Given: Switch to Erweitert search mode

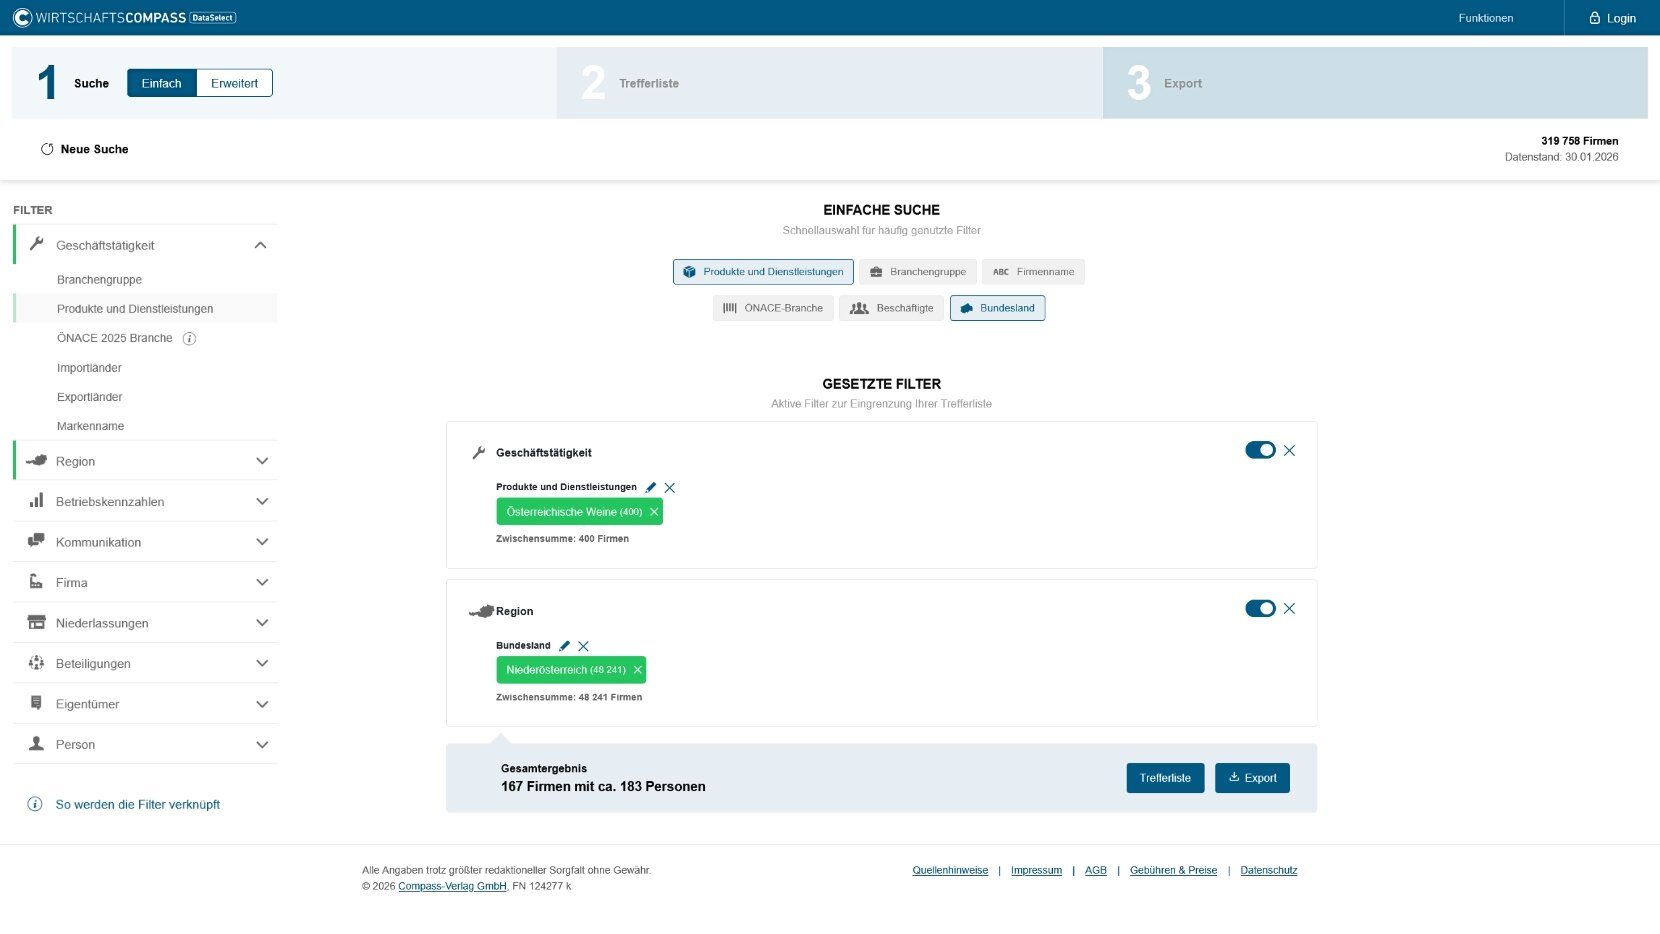Looking at the screenshot, I should [x=234, y=84].
